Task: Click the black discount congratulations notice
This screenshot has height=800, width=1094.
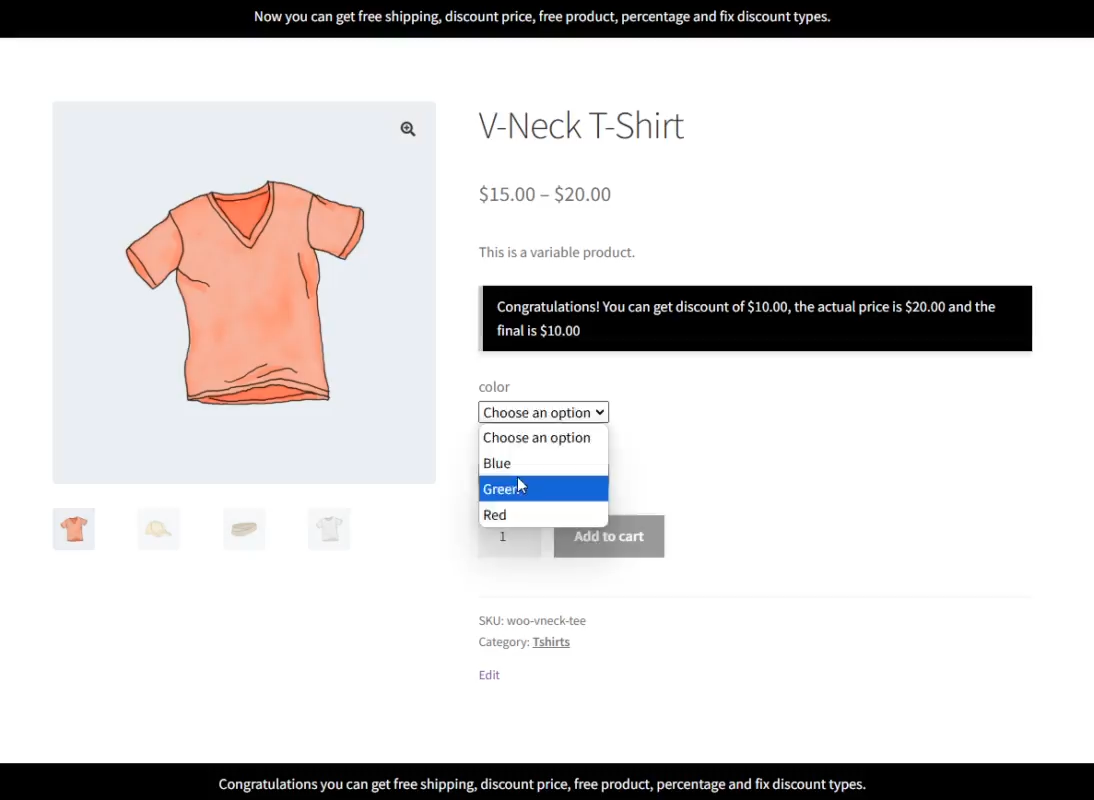Action: [x=756, y=319]
